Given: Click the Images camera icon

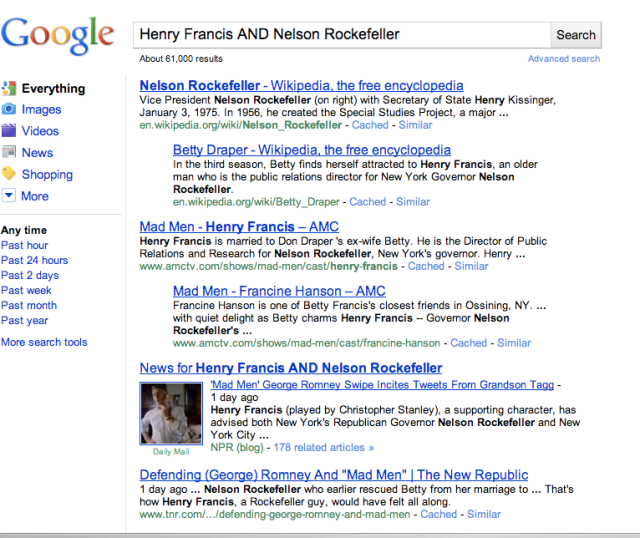Looking at the screenshot, I should tap(9, 109).
